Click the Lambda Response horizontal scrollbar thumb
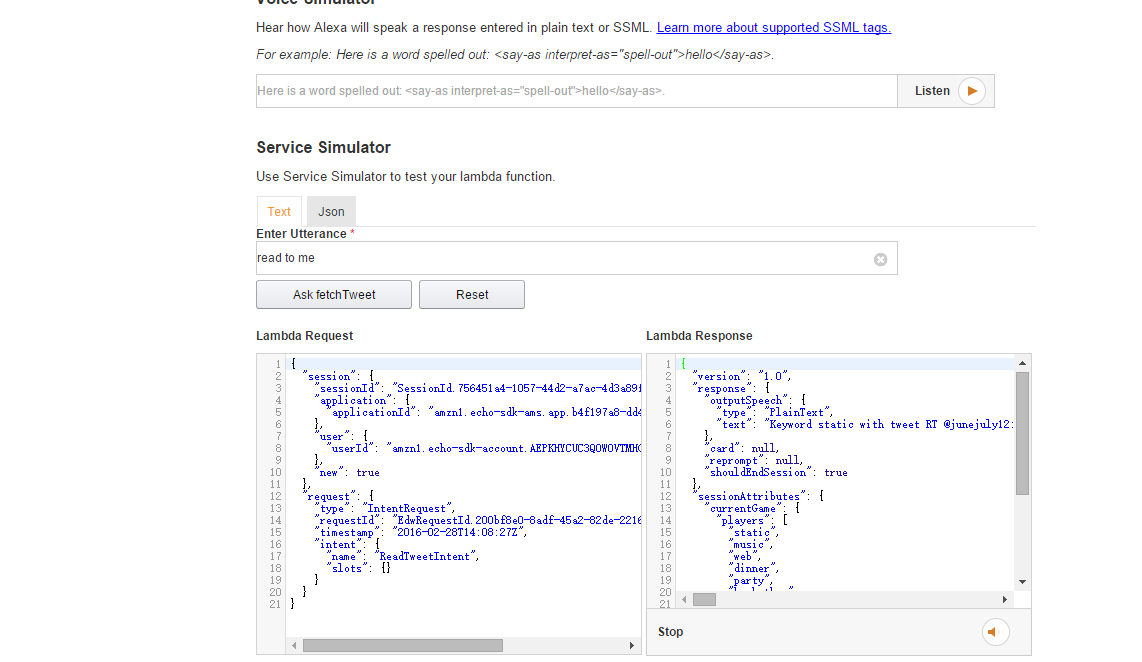The image size is (1142, 662). click(x=704, y=599)
